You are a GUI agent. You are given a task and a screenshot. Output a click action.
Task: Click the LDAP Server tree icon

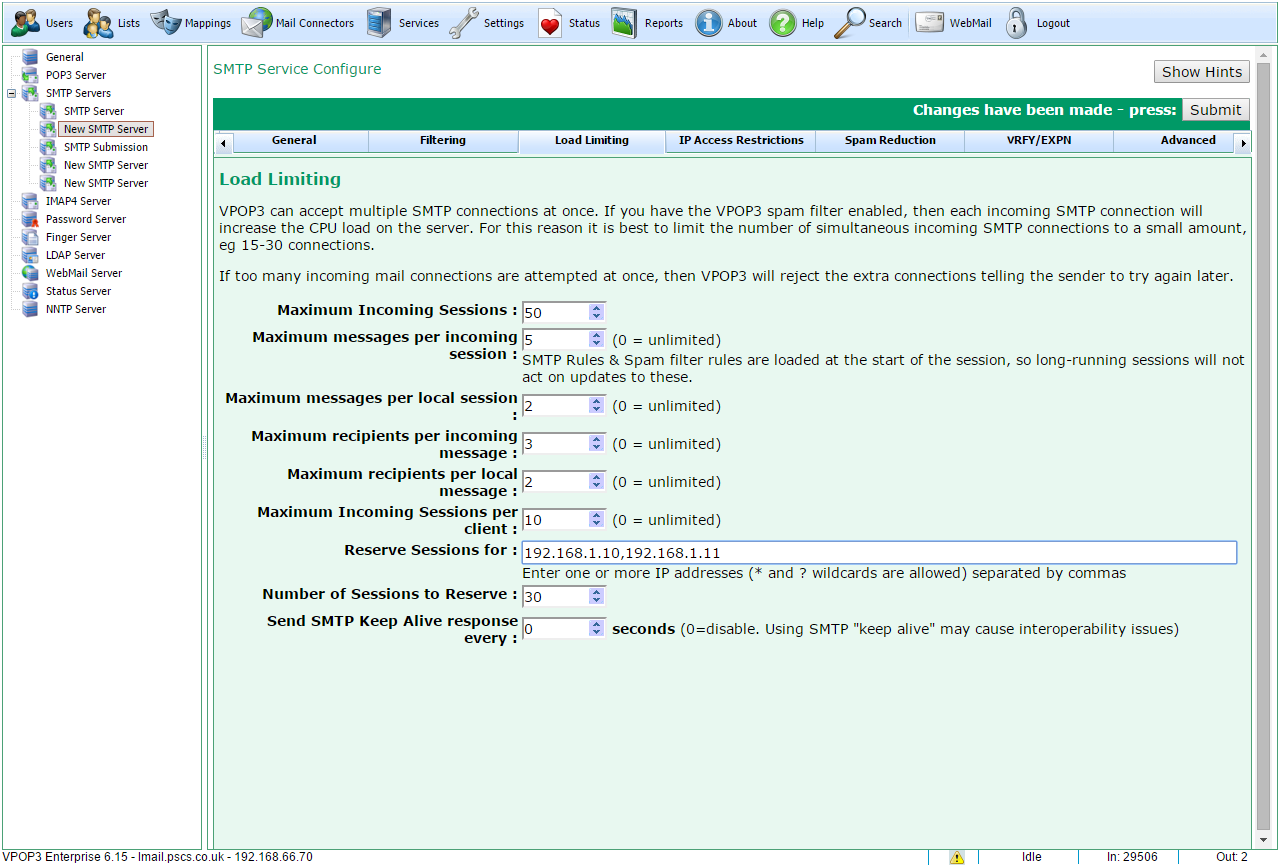30,255
